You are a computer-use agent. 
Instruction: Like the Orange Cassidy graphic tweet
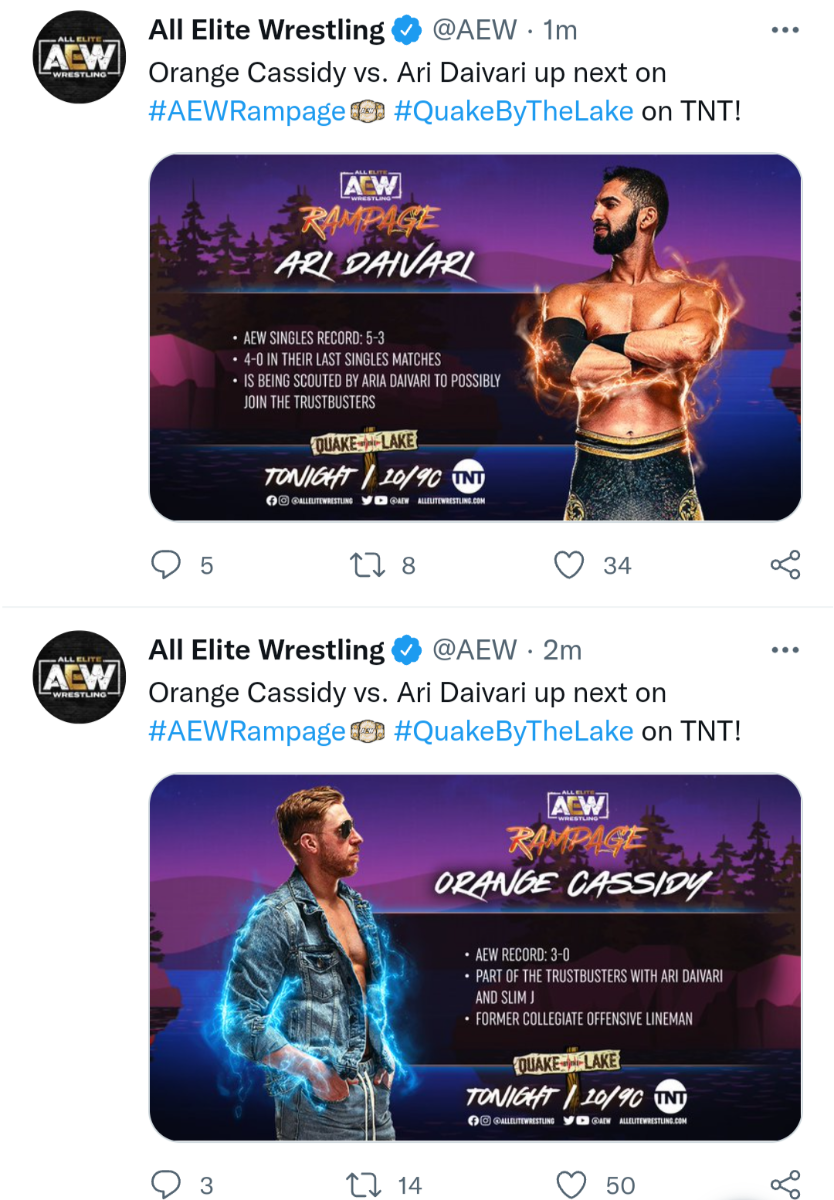click(571, 1185)
